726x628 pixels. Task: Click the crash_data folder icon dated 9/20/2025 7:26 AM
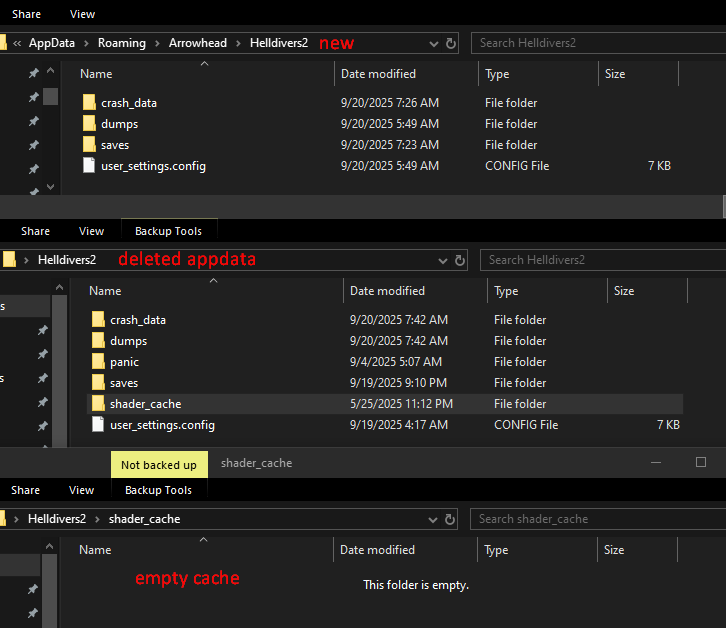pyautogui.click(x=89, y=103)
